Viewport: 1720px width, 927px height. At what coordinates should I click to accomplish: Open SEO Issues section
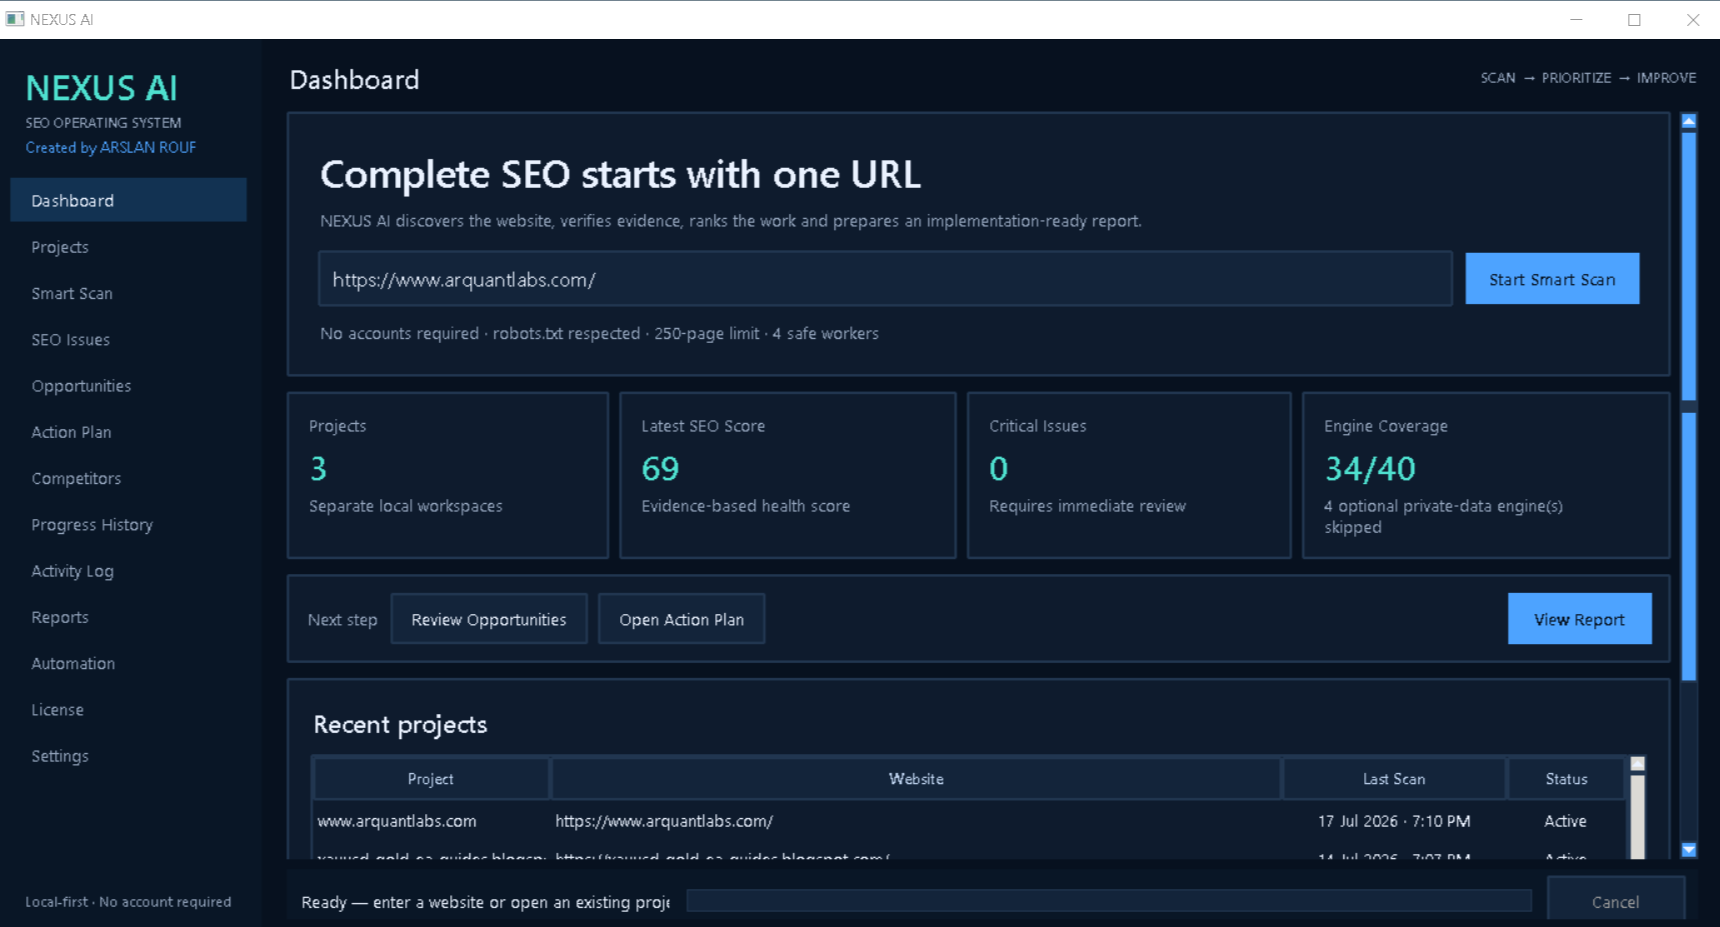pos(128,339)
